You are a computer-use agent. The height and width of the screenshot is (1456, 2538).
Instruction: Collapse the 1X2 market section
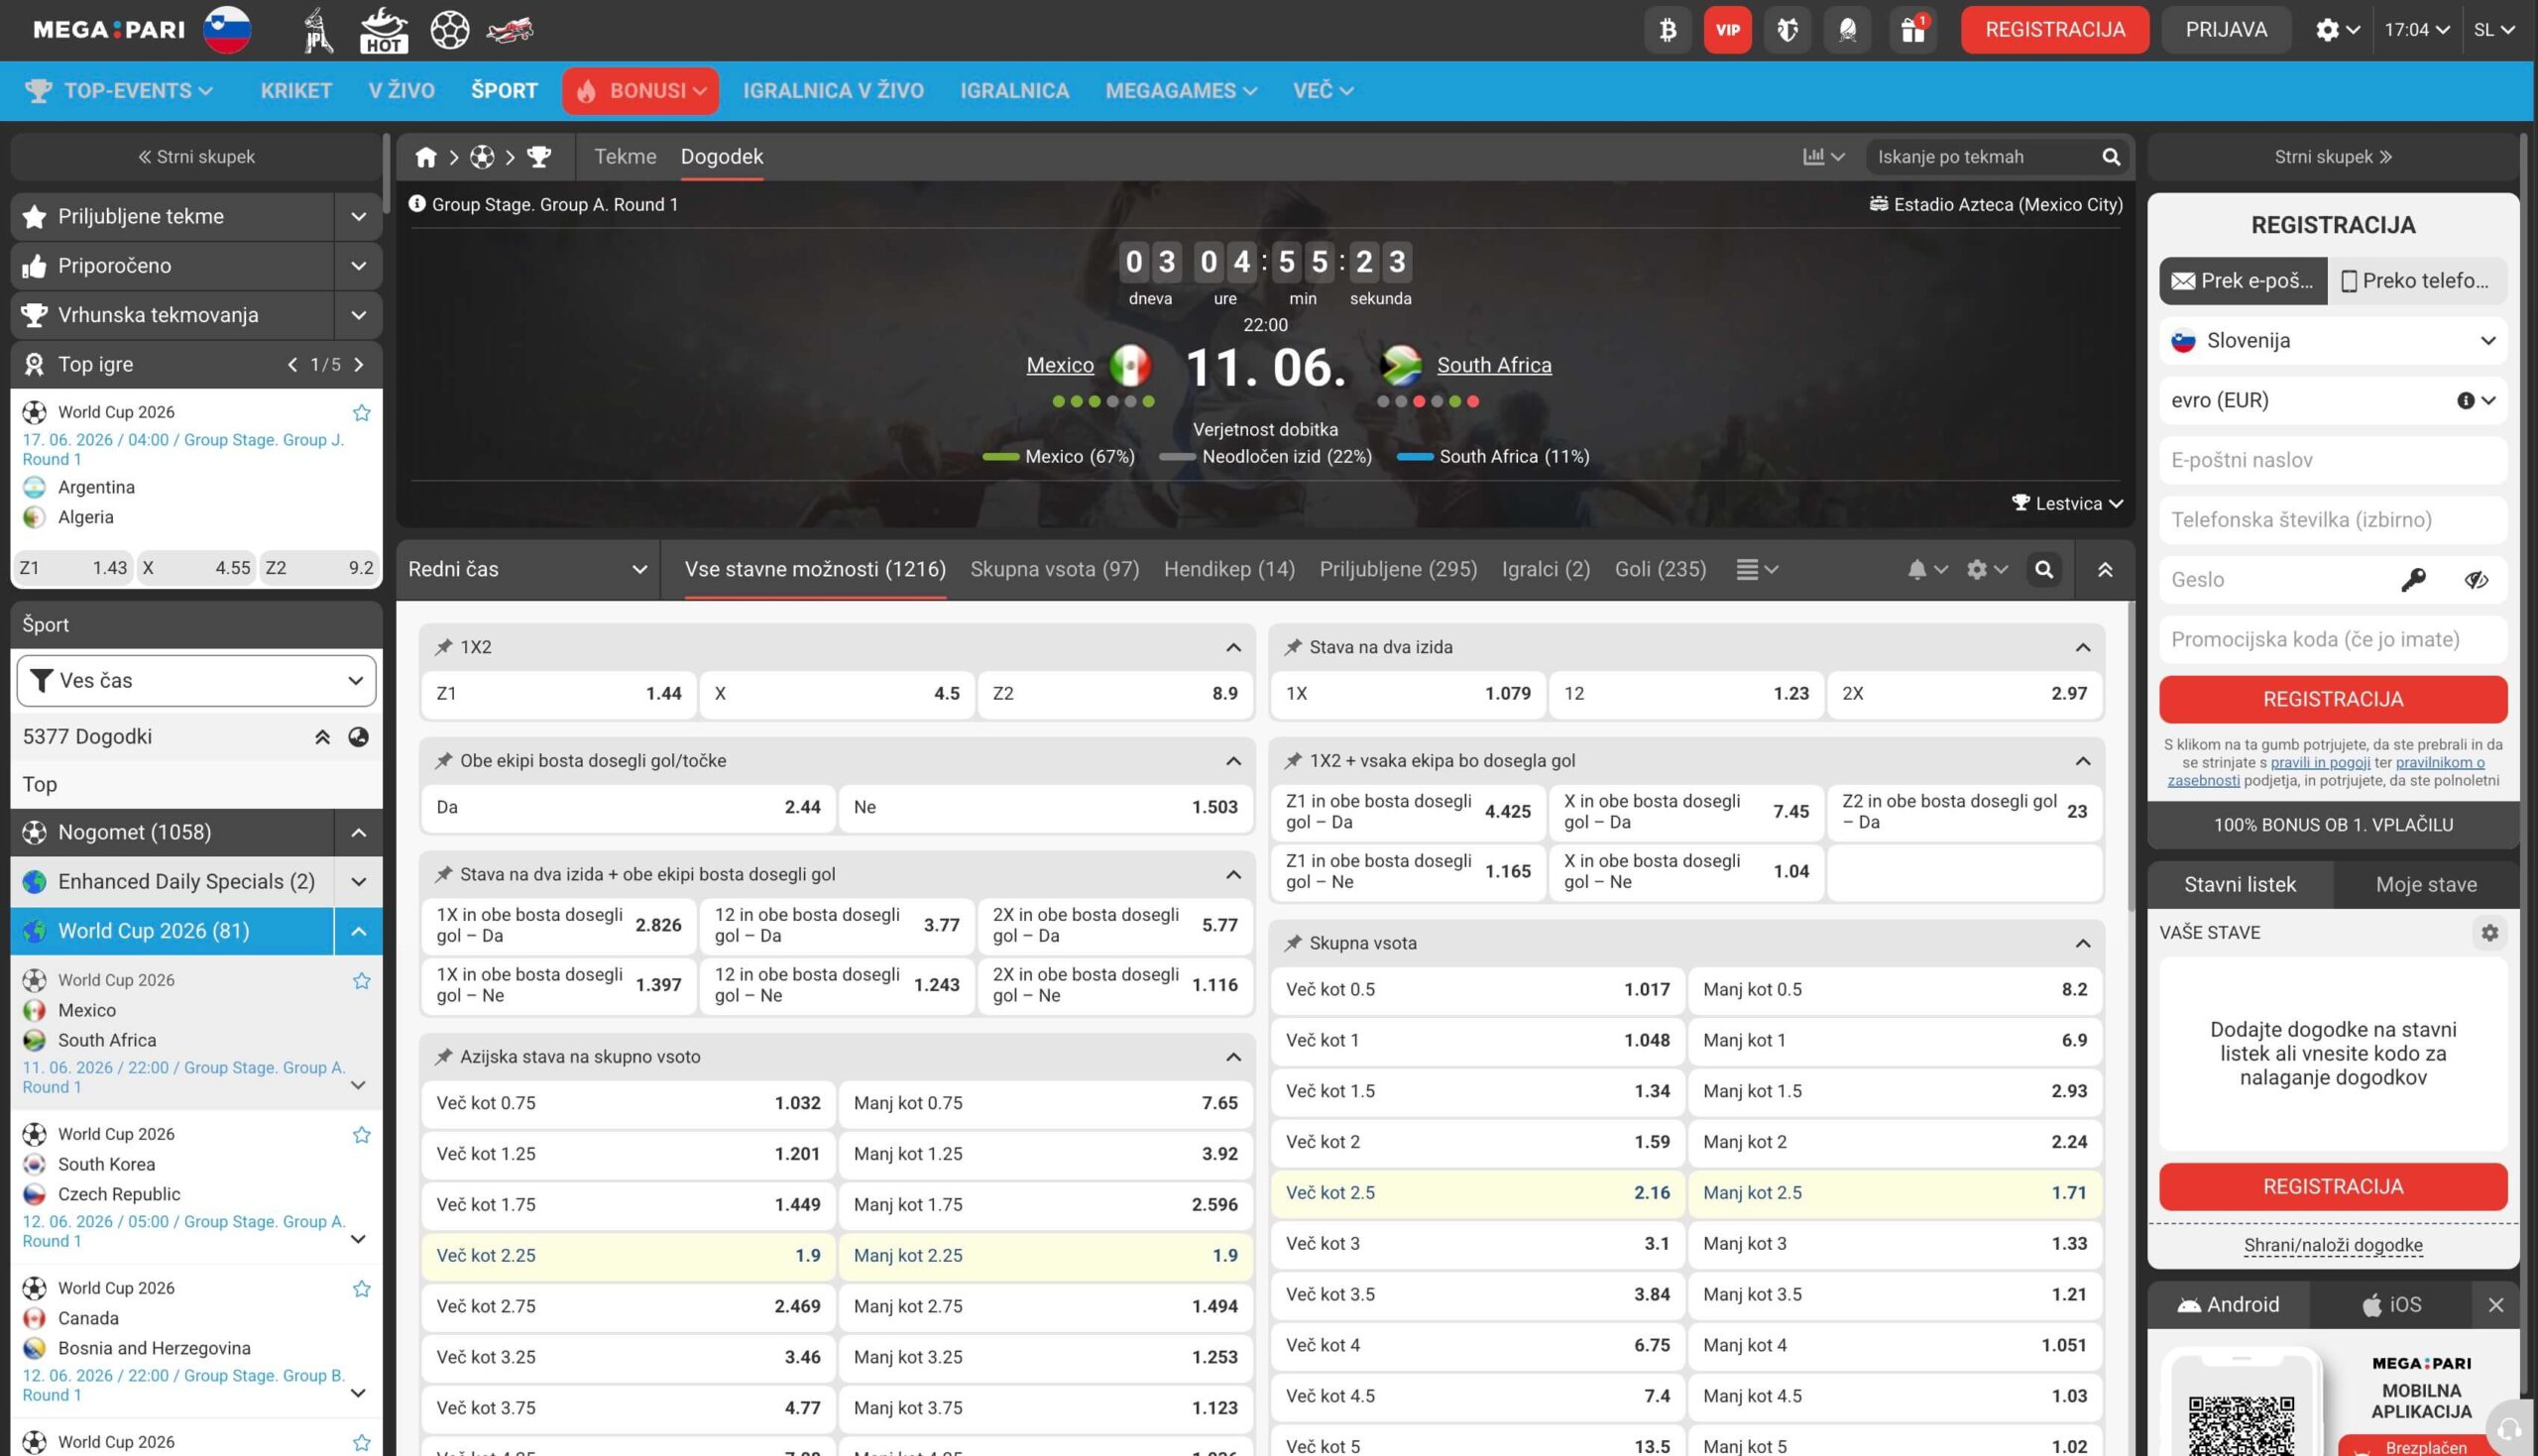click(x=1233, y=647)
